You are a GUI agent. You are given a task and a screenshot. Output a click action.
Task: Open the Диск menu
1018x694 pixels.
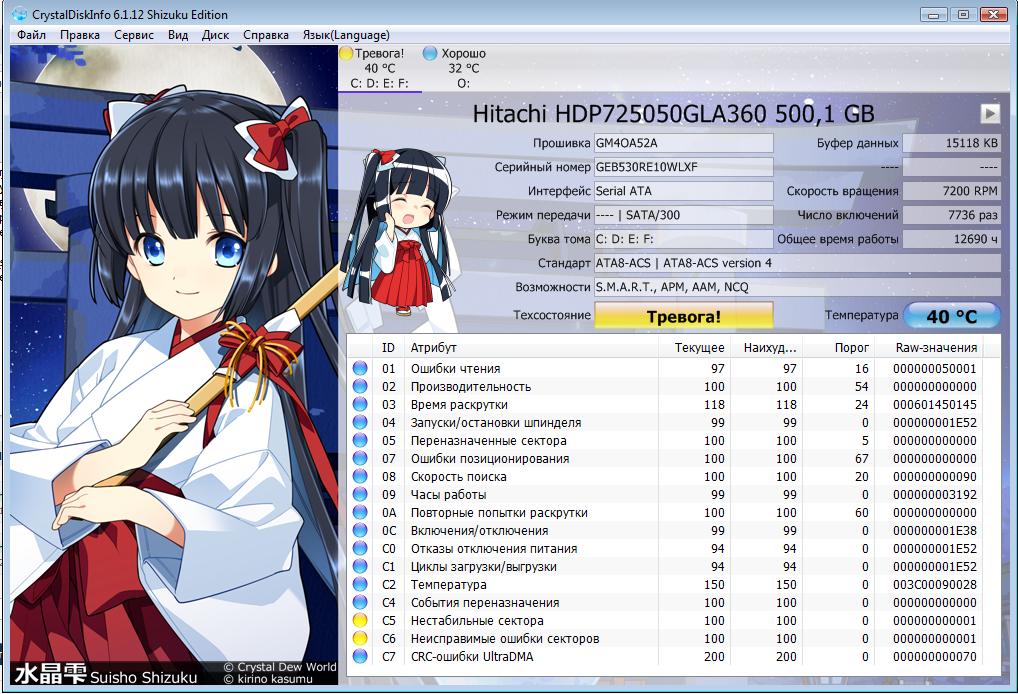coord(215,35)
